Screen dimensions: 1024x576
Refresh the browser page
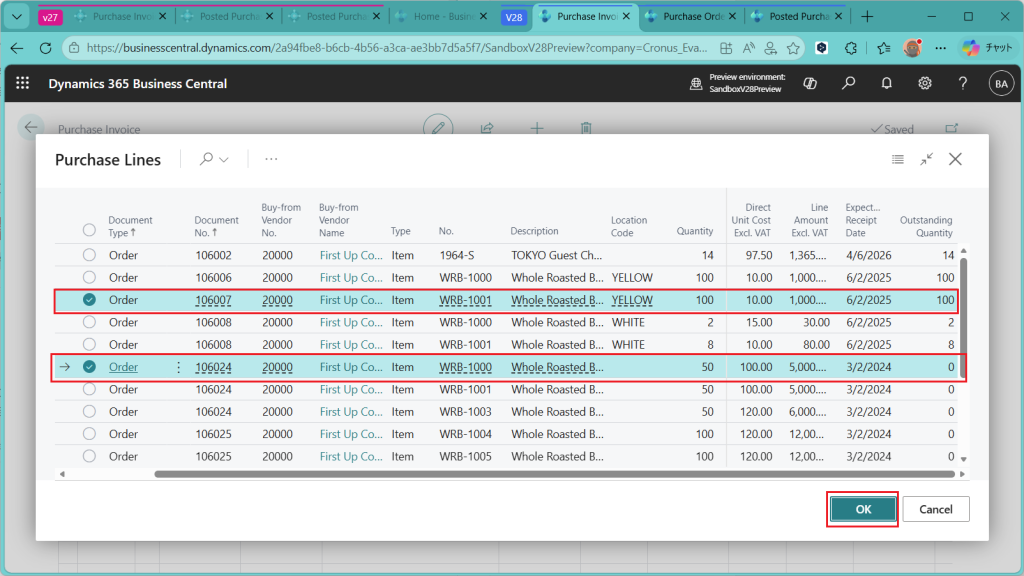click(45, 48)
